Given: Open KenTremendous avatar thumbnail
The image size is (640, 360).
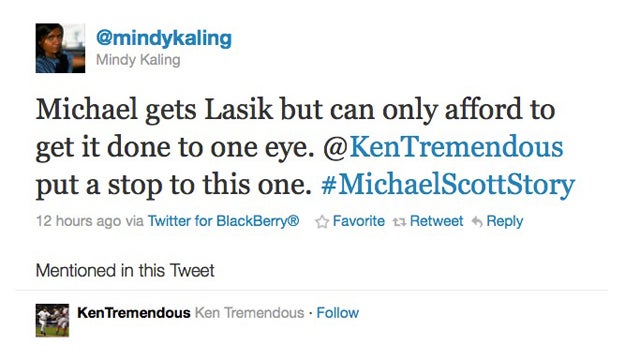Looking at the screenshot, I should coord(52,320).
